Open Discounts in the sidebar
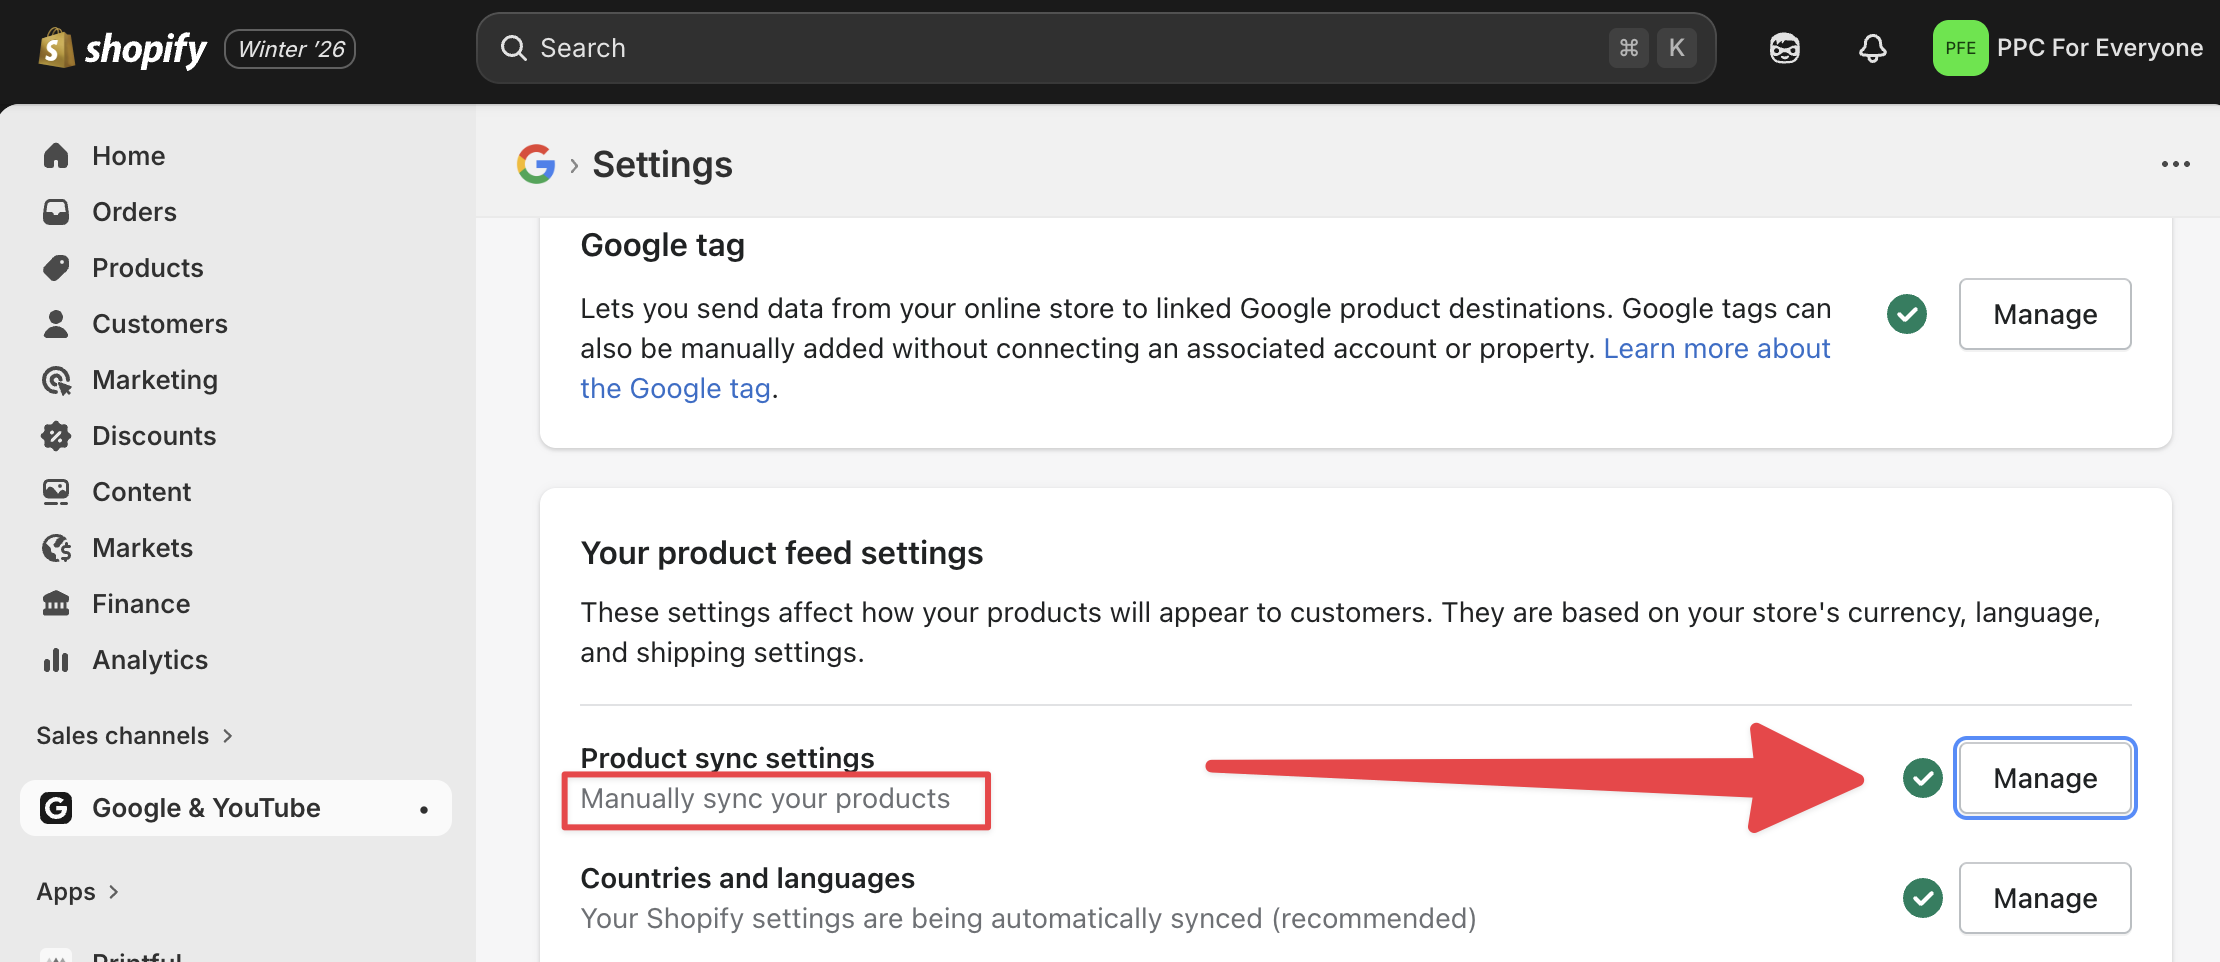Viewport: 2220px width, 962px height. coord(153,436)
